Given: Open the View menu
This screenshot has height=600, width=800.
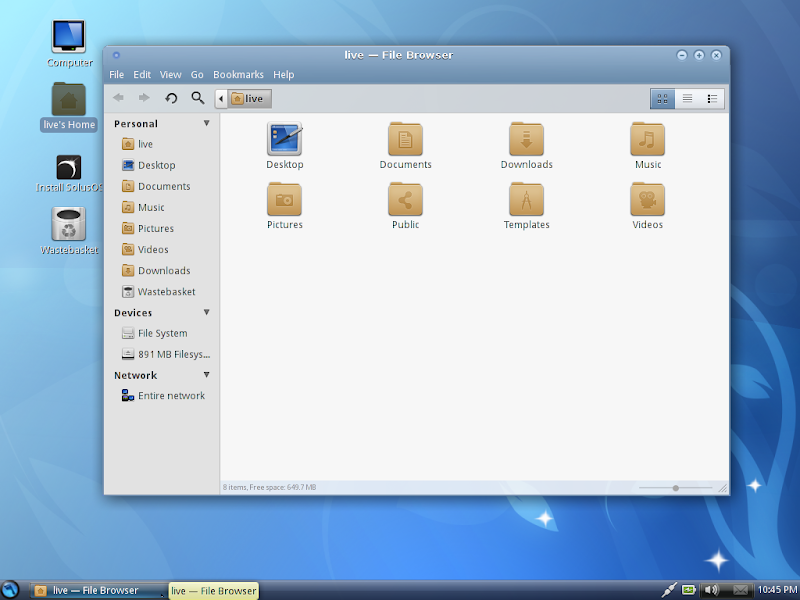Looking at the screenshot, I should pos(170,75).
